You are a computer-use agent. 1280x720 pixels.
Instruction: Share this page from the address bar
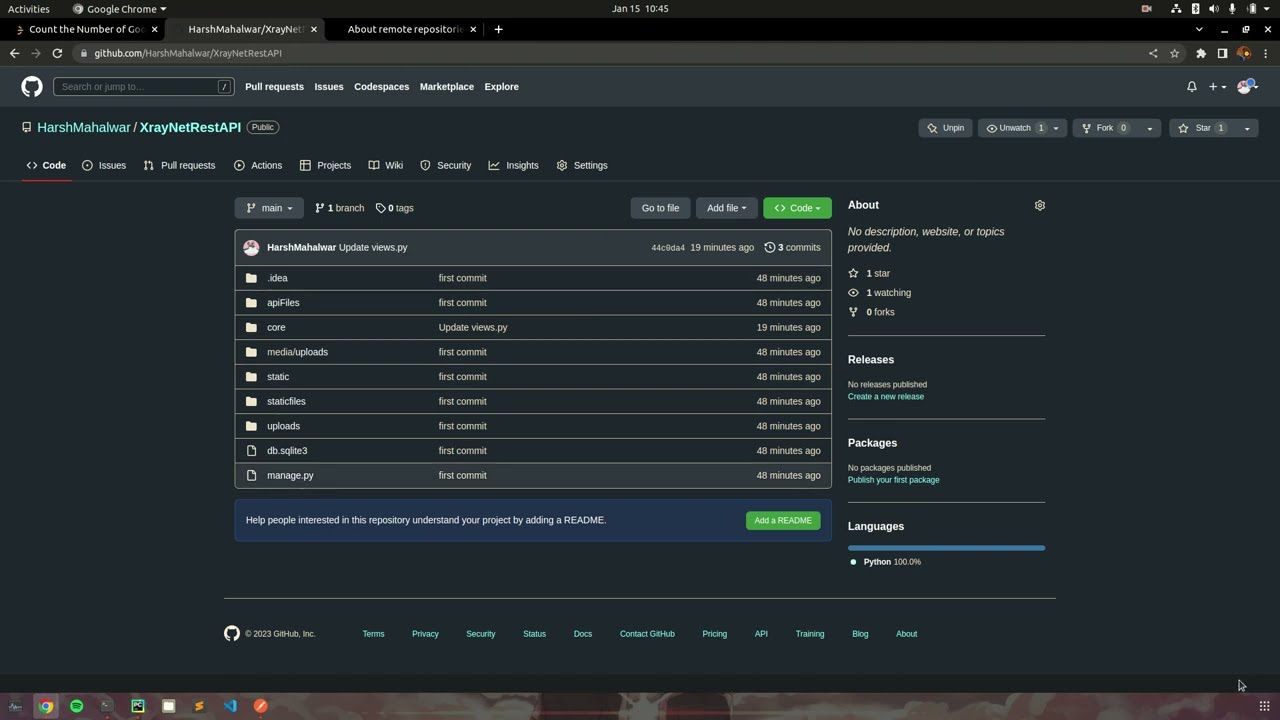[x=1153, y=53]
